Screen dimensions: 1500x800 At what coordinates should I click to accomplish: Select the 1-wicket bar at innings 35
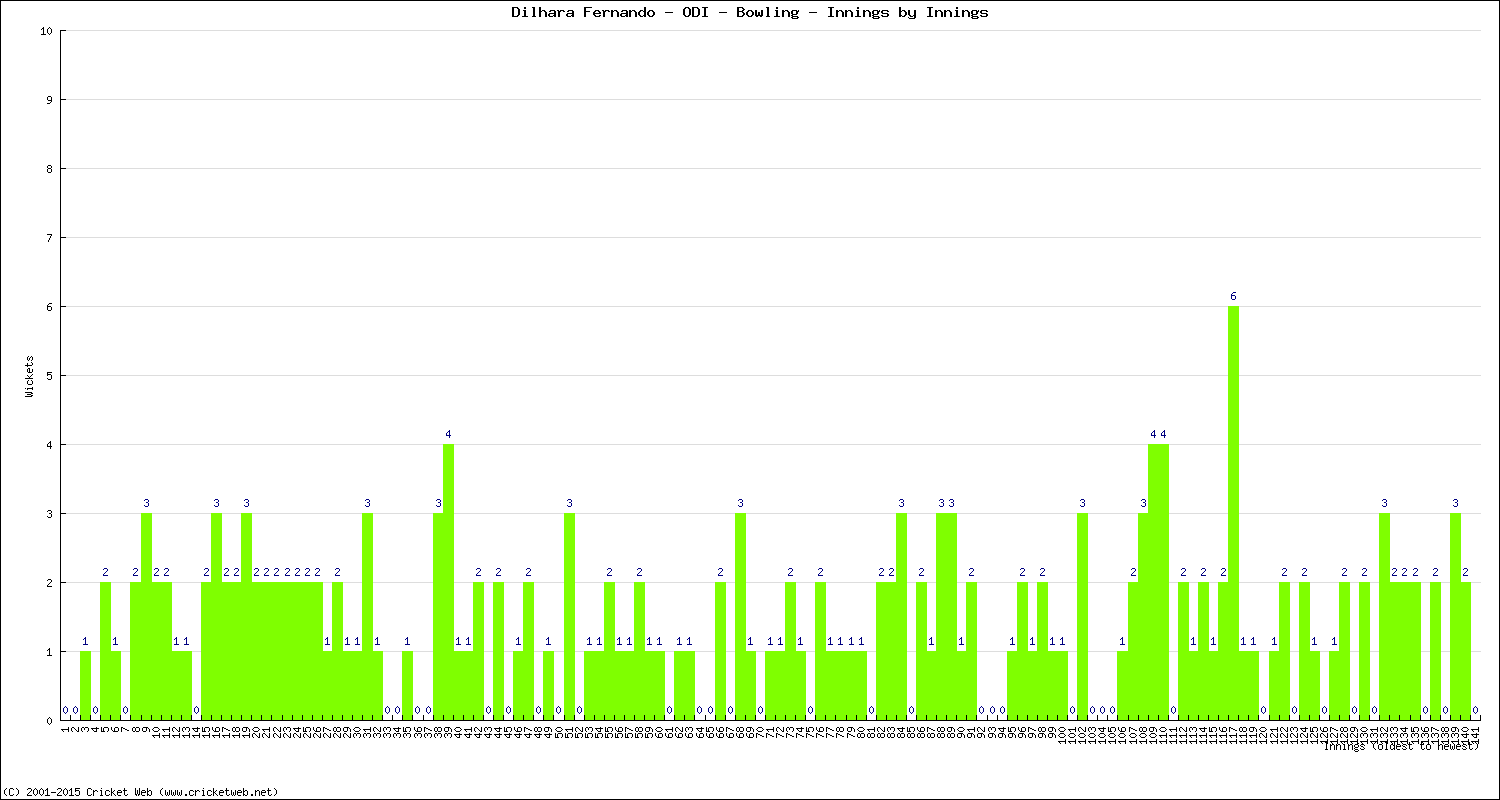407,685
